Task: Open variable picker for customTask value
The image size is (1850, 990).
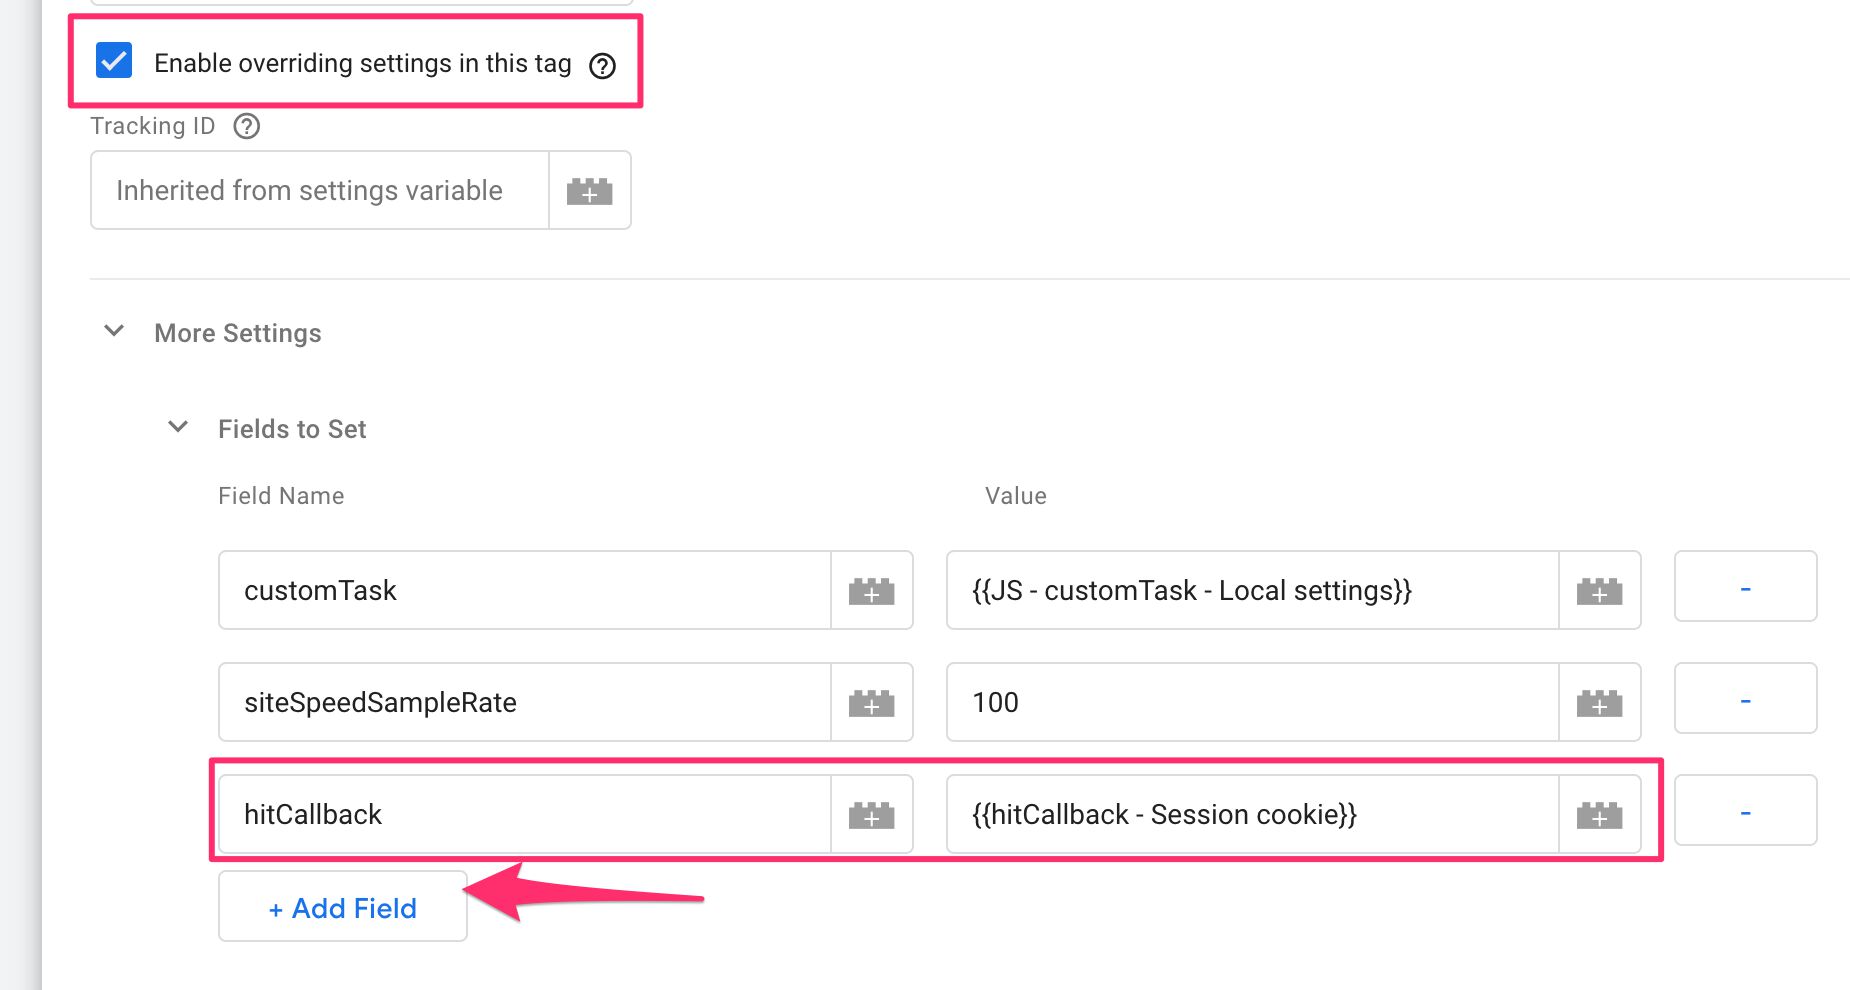Action: click(1599, 590)
